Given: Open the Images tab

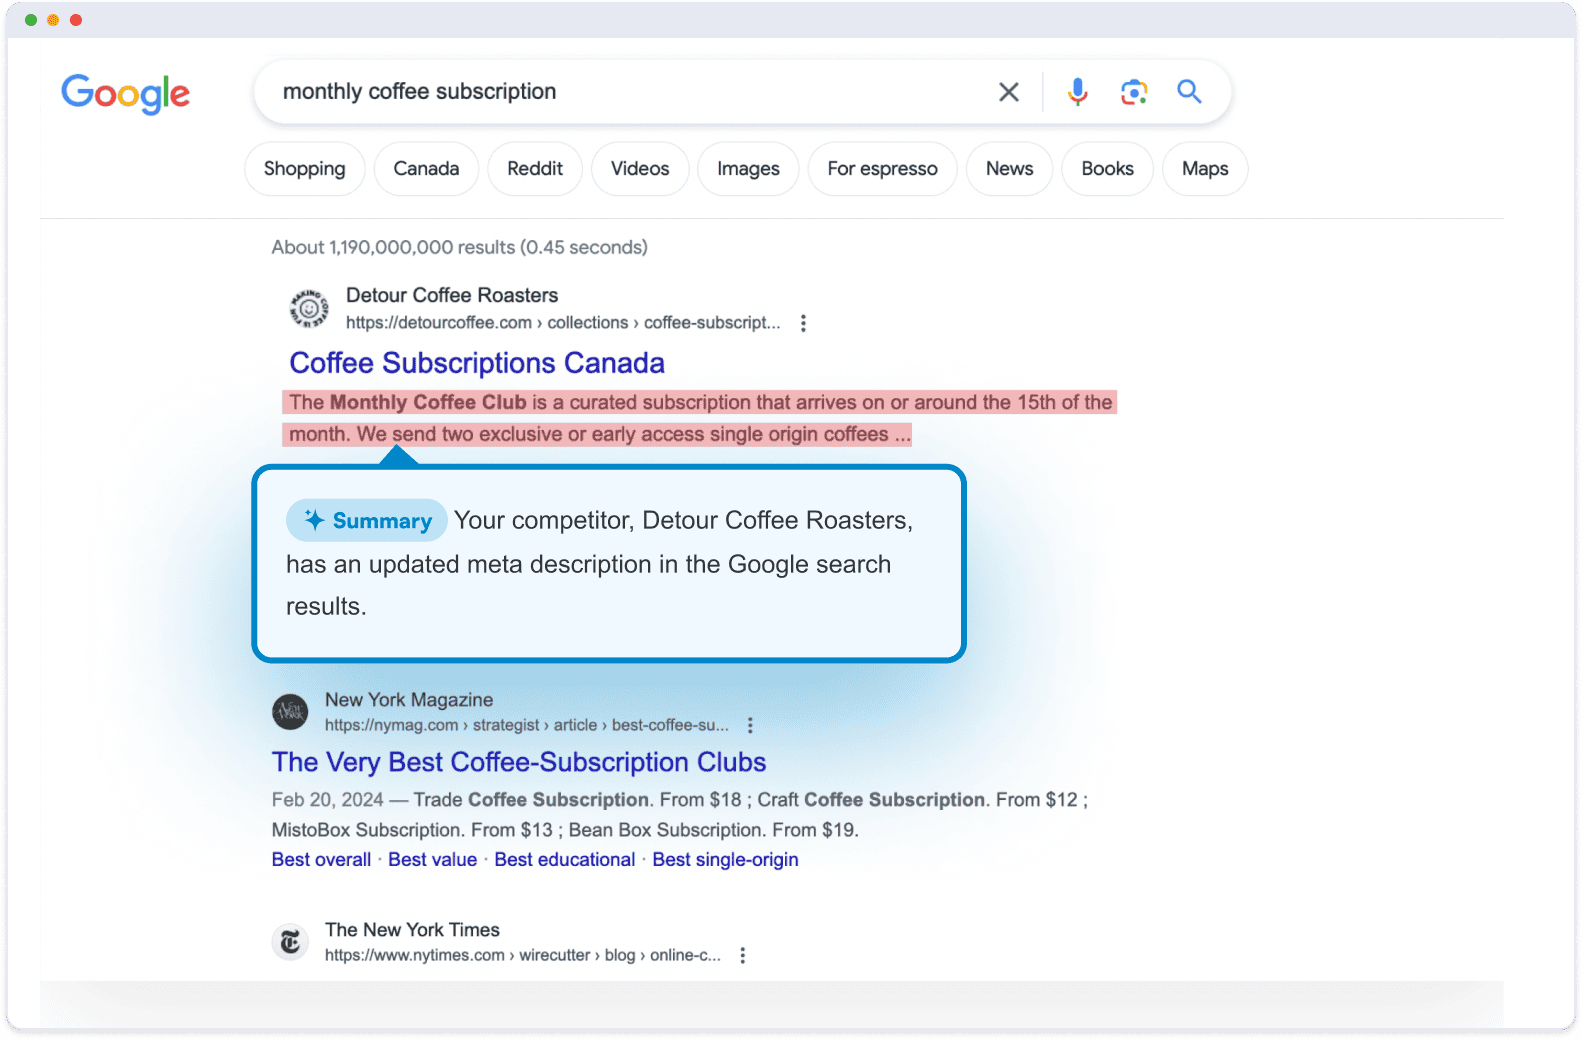Looking at the screenshot, I should (x=748, y=169).
